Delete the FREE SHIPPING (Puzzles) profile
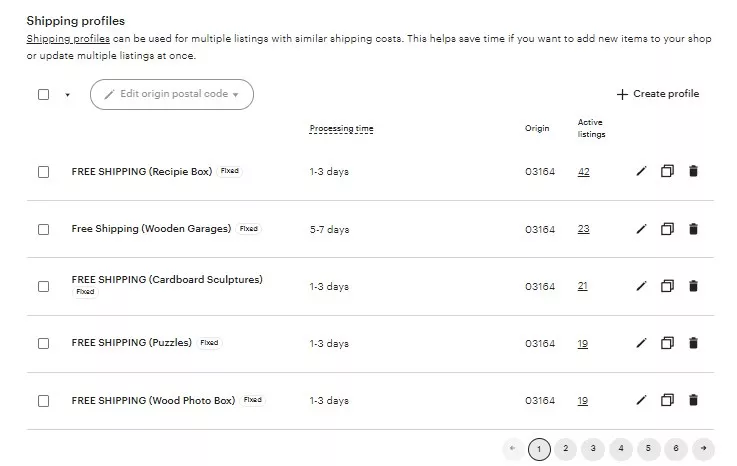The width and height of the screenshot is (737, 466). tap(693, 343)
